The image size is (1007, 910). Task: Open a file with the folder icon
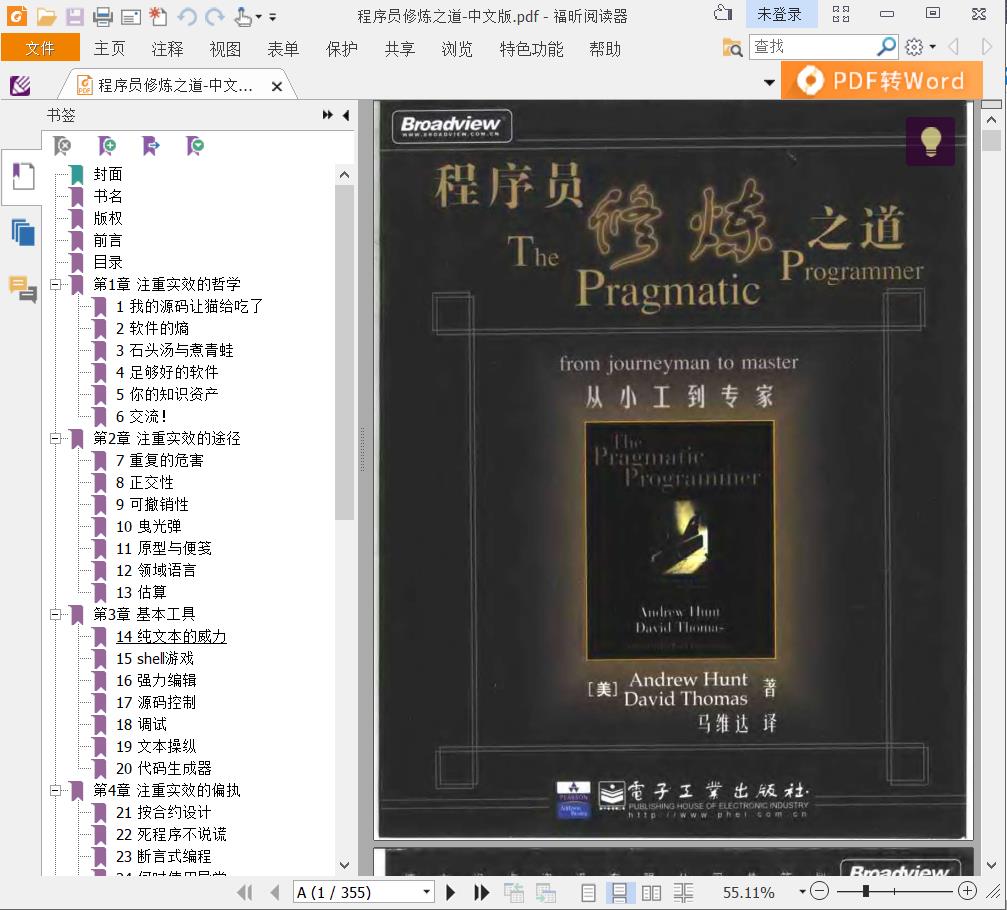46,16
